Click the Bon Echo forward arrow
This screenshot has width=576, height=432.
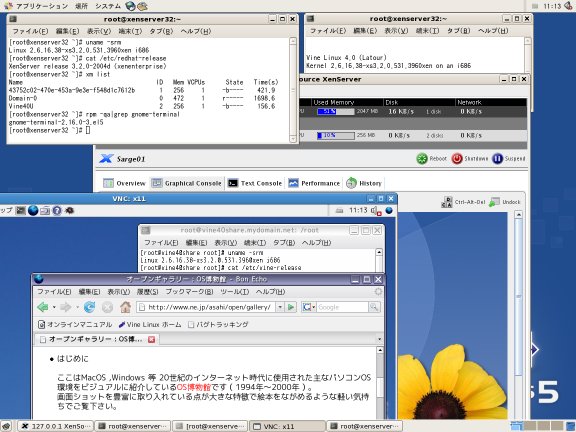[66, 307]
